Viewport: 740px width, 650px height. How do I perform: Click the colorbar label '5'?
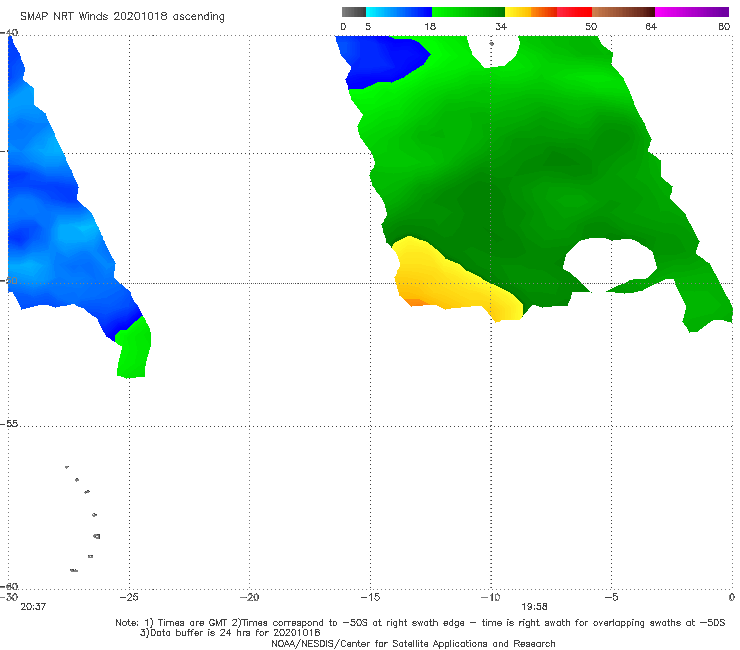click(368, 26)
